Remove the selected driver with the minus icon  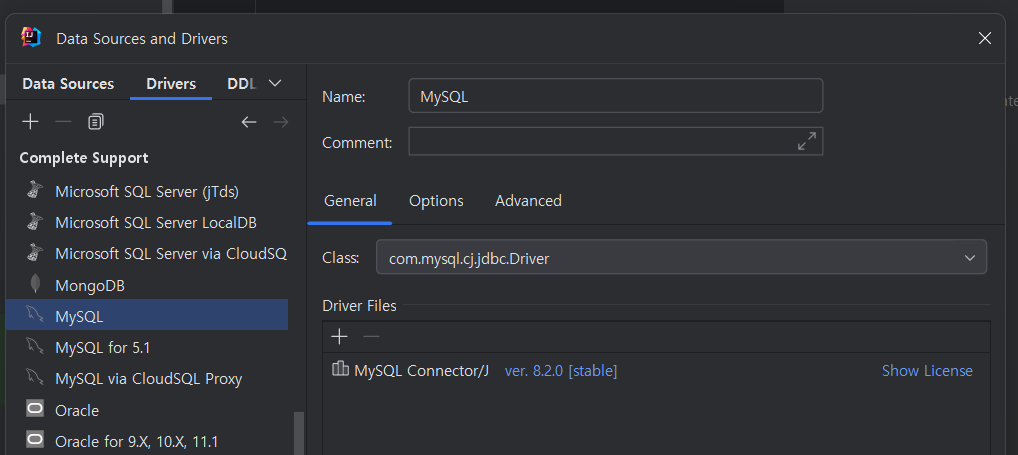(x=63, y=122)
